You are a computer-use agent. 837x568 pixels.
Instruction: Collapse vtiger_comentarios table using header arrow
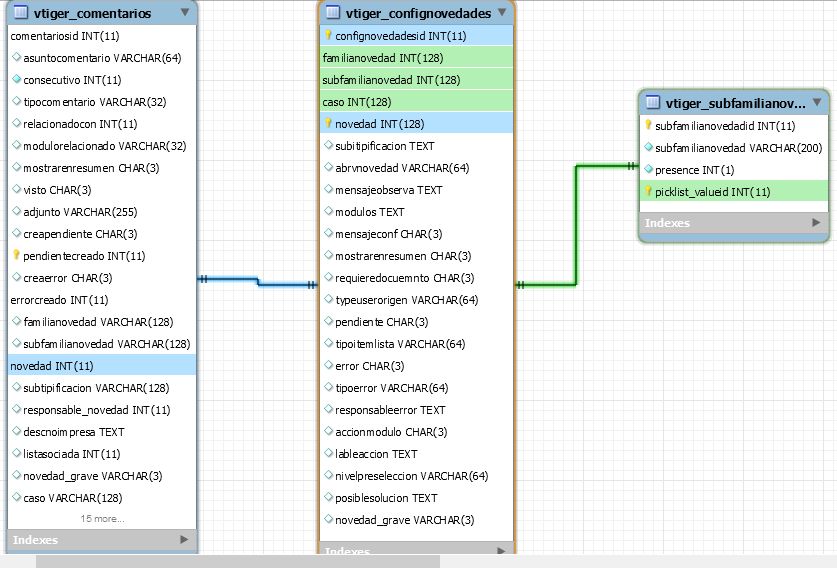185,12
